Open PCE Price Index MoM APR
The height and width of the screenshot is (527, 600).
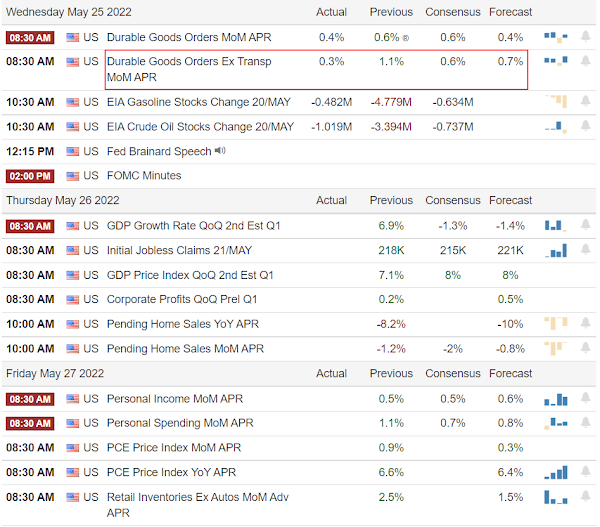click(x=174, y=447)
